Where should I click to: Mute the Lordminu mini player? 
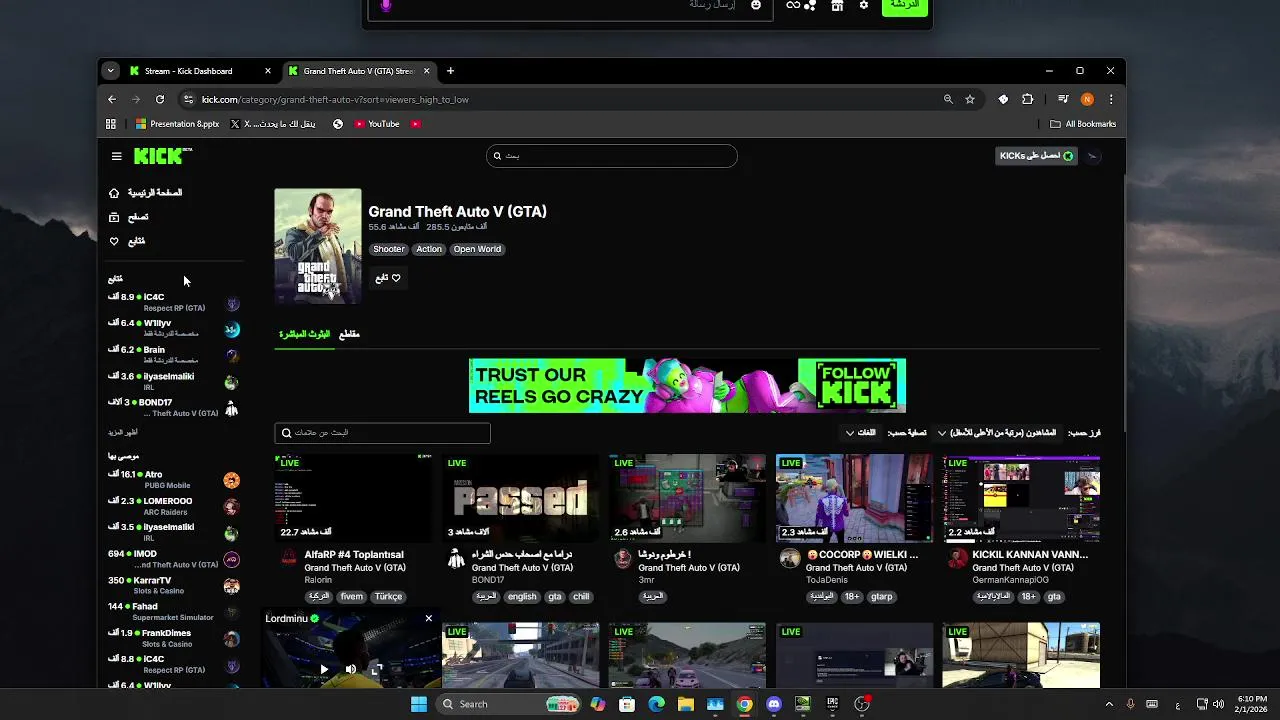[x=351, y=669]
